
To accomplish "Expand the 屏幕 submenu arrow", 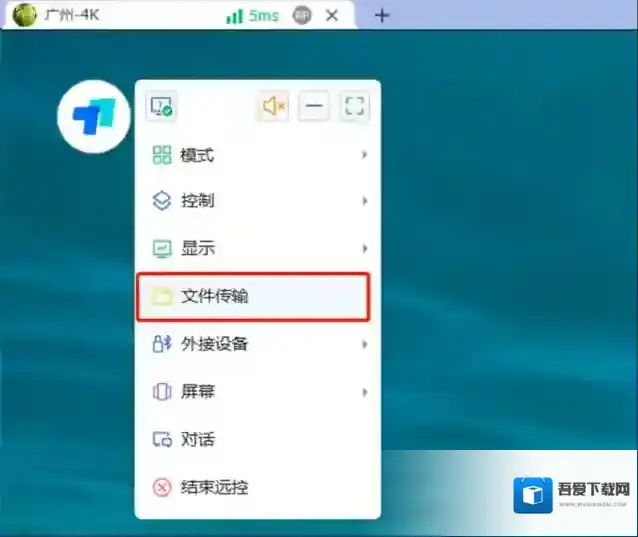I will pos(365,392).
